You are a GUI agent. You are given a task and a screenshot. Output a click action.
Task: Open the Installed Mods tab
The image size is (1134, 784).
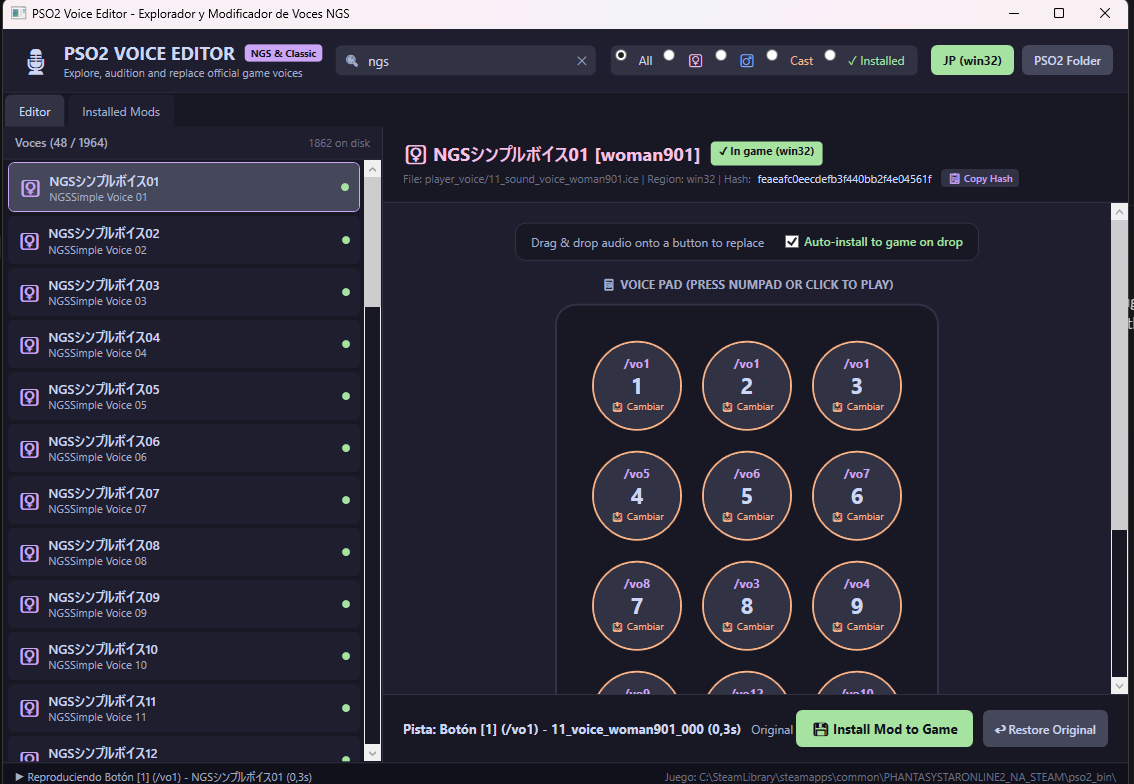[x=121, y=111]
